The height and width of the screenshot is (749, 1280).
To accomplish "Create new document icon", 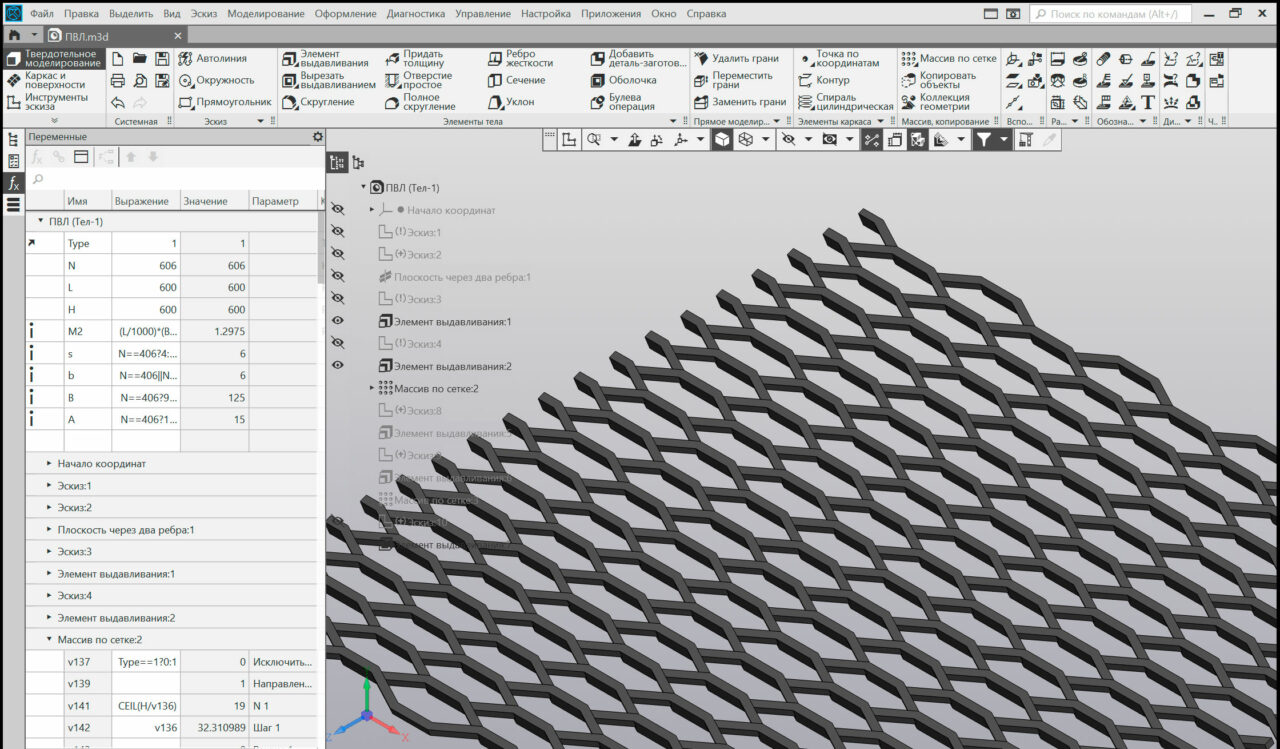I will (118, 59).
